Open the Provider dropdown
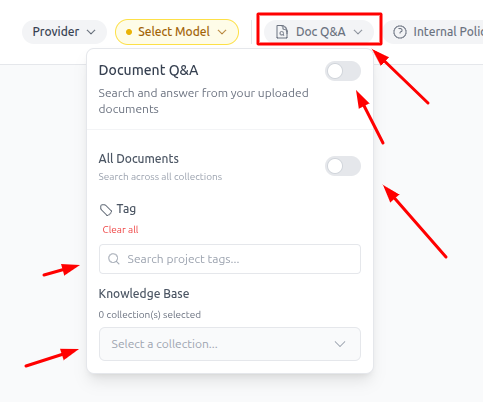Viewport: 483px width, 402px height. [64, 32]
